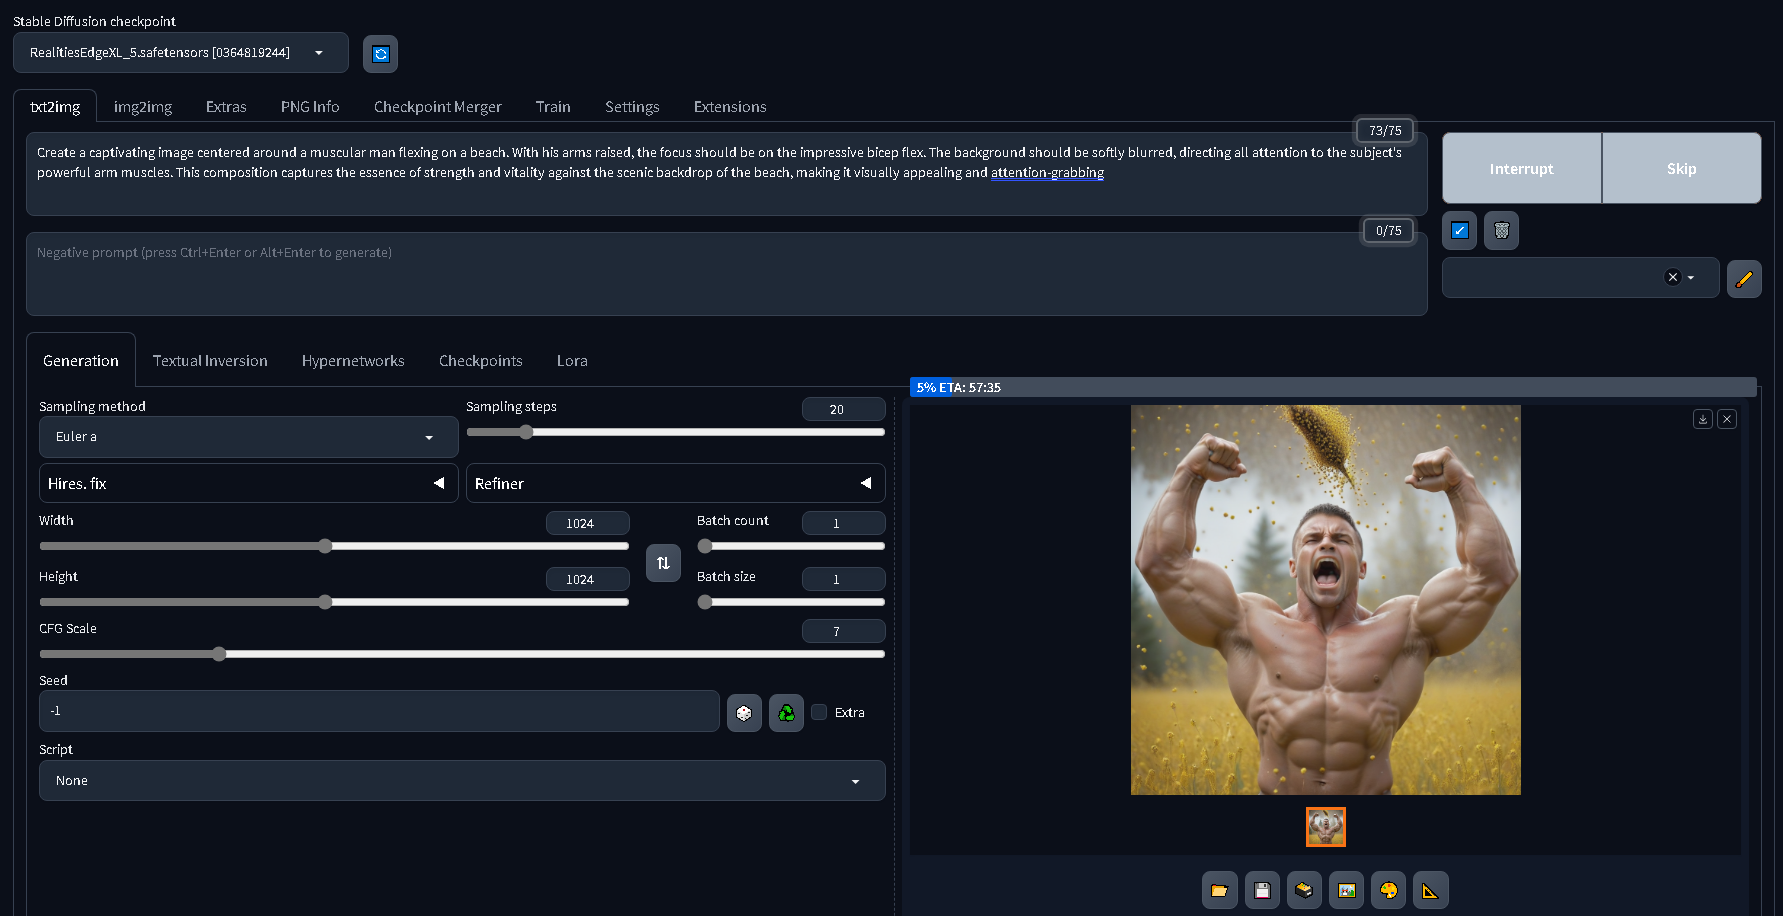
Task: Click the Seed input field
Action: (379, 711)
